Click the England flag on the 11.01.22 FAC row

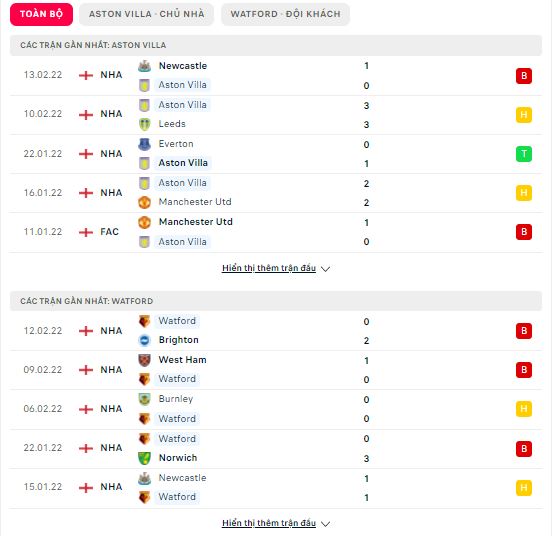click(86, 232)
